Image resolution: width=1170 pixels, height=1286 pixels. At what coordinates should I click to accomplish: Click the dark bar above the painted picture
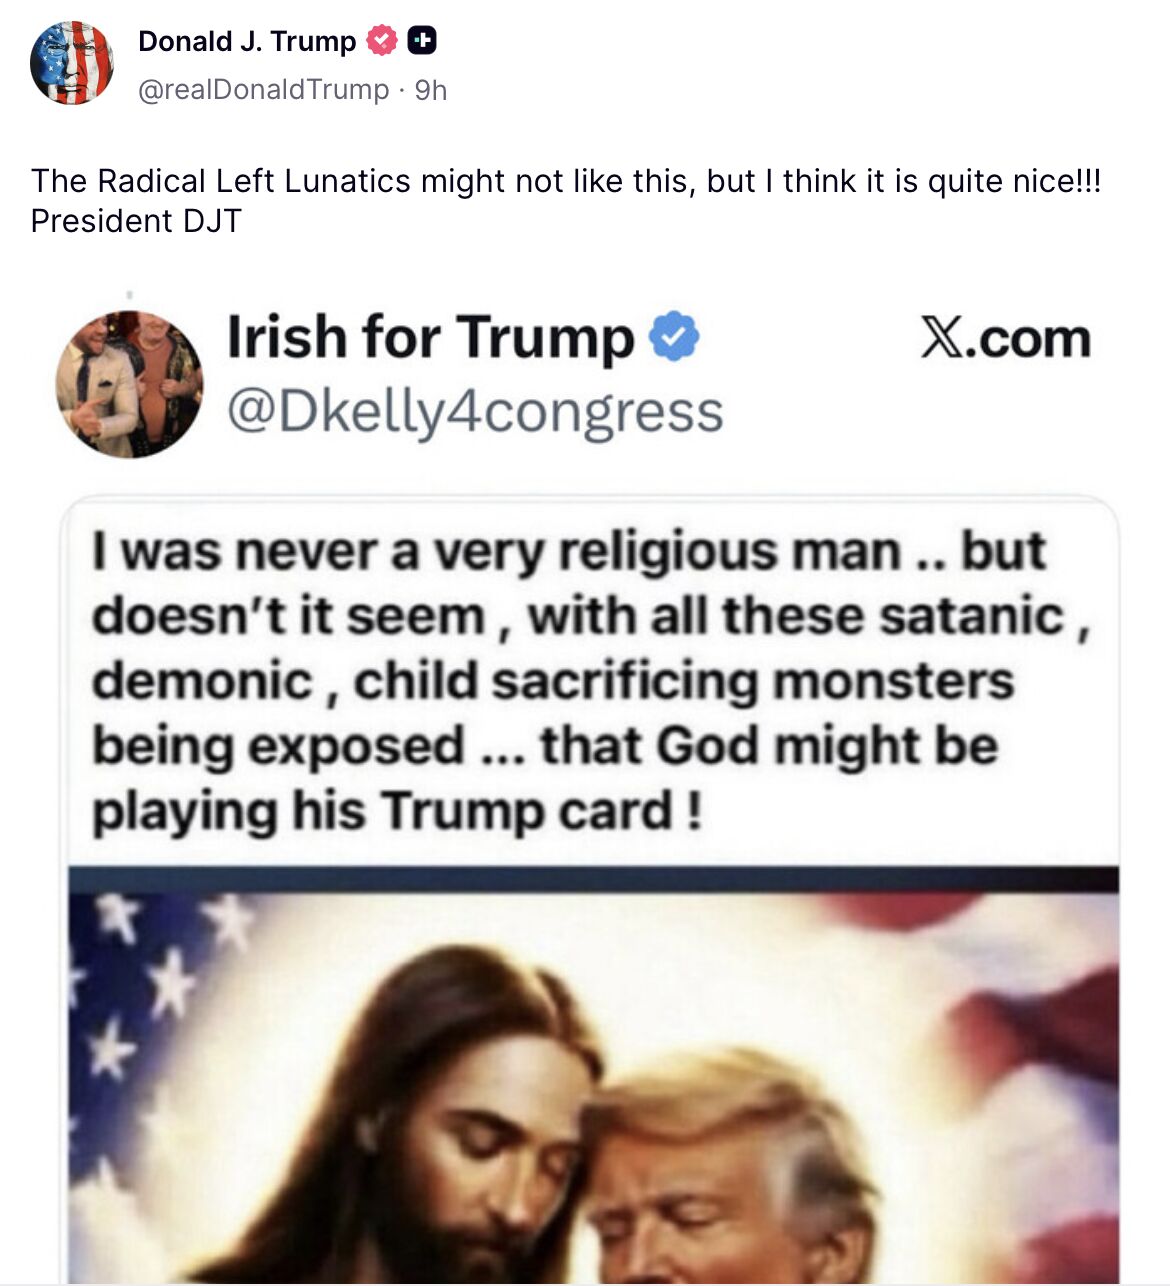[593, 880]
